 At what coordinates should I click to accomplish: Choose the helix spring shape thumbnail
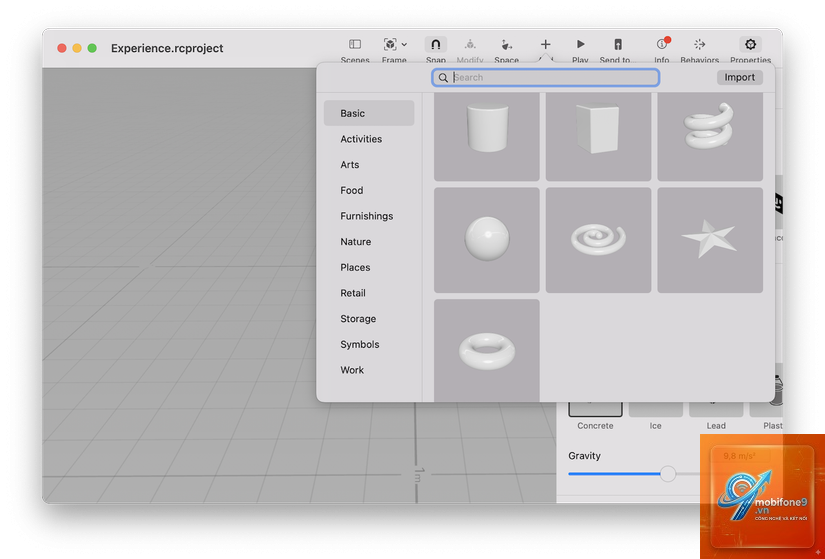710,137
